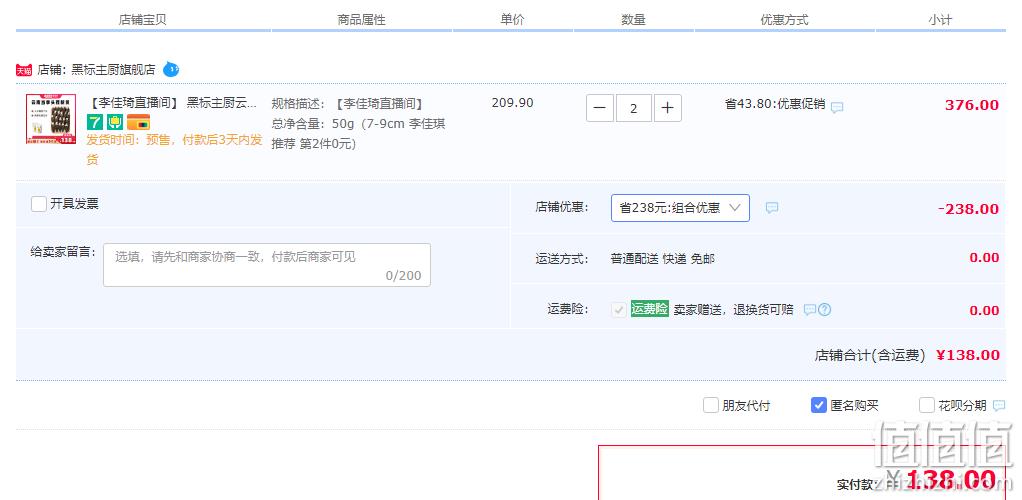Open the product thumbnail image
Image resolution: width=1022 pixels, height=500 pixels.
tap(51, 119)
